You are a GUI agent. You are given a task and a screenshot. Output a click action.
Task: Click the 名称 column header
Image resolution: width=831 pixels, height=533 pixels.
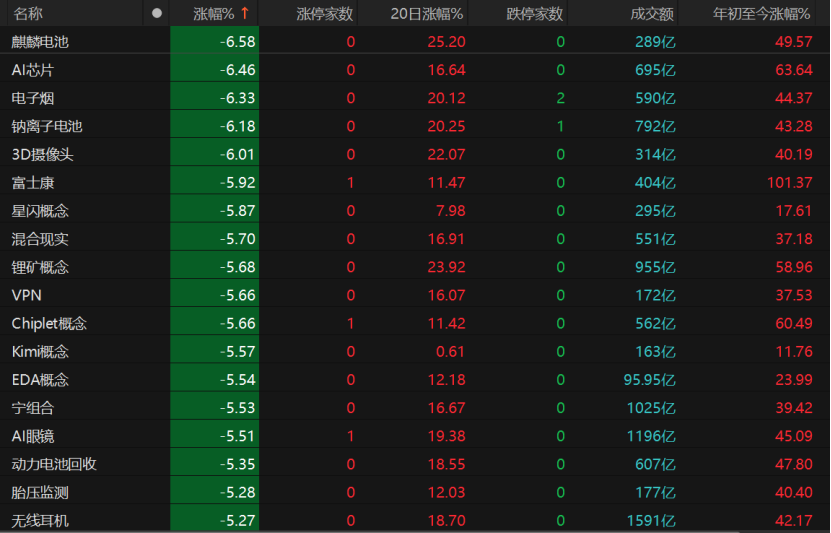[x=28, y=14]
